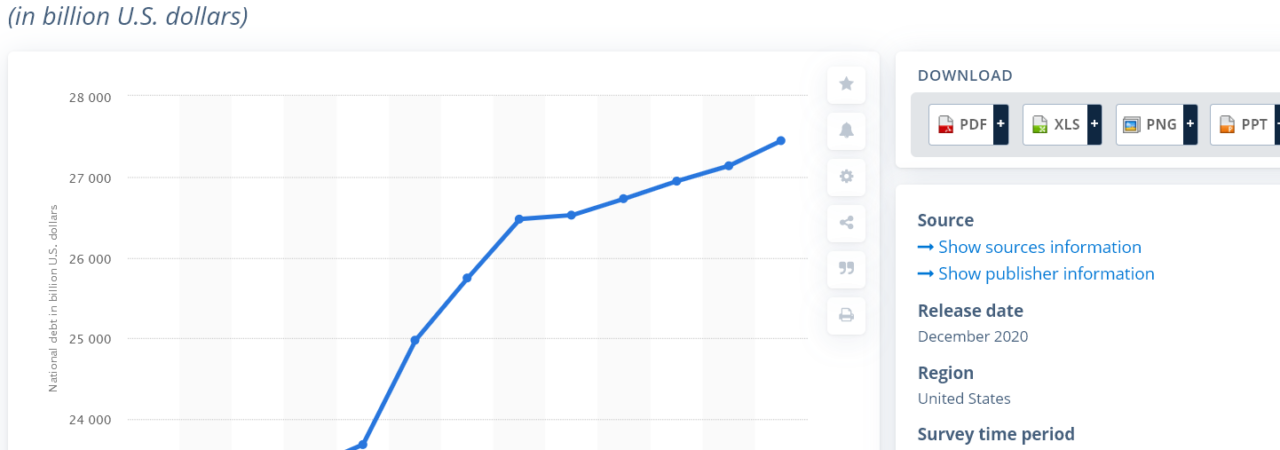Click the PPT presentation file icon
1280x450 pixels.
click(1227, 125)
